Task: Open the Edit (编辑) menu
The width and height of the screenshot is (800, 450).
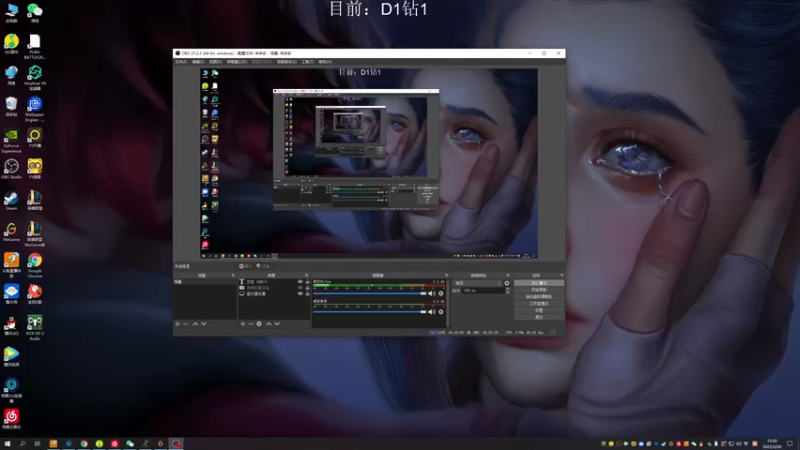Action: pyautogui.click(x=198, y=62)
